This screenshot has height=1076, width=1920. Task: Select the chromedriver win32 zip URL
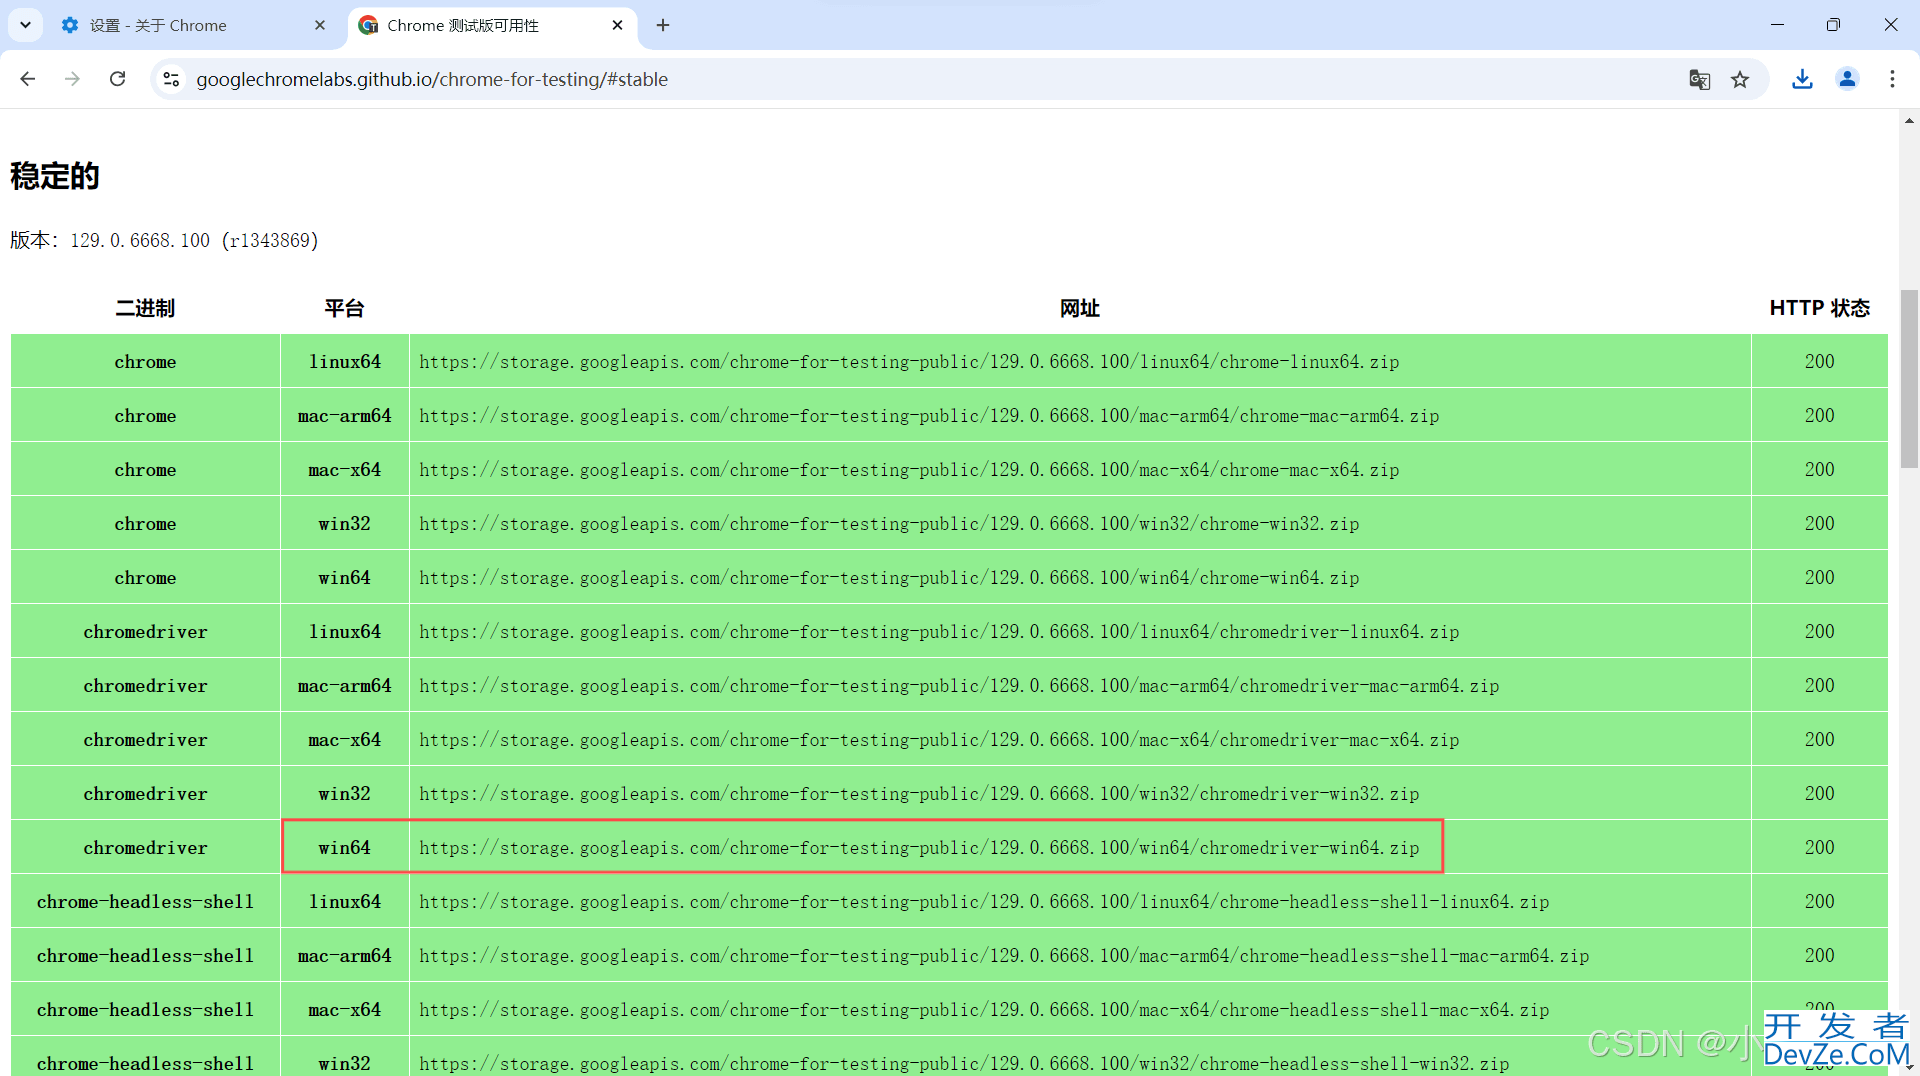coord(919,794)
